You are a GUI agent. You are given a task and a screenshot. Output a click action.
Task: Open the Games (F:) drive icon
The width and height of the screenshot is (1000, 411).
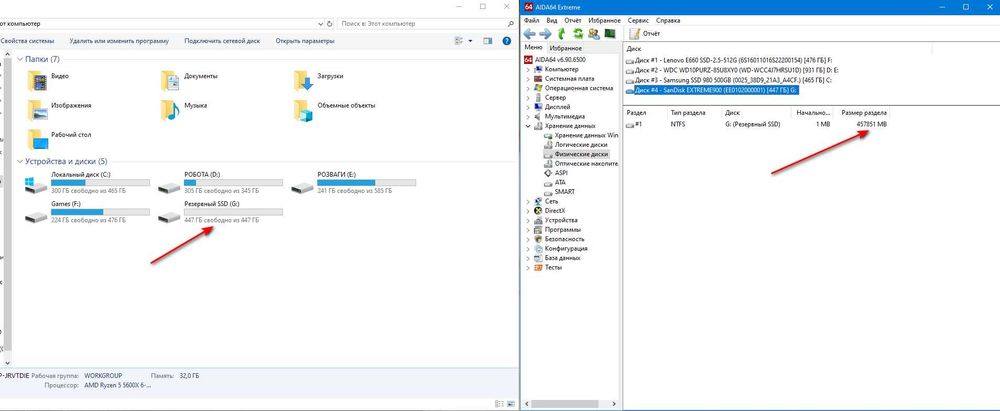[36, 217]
